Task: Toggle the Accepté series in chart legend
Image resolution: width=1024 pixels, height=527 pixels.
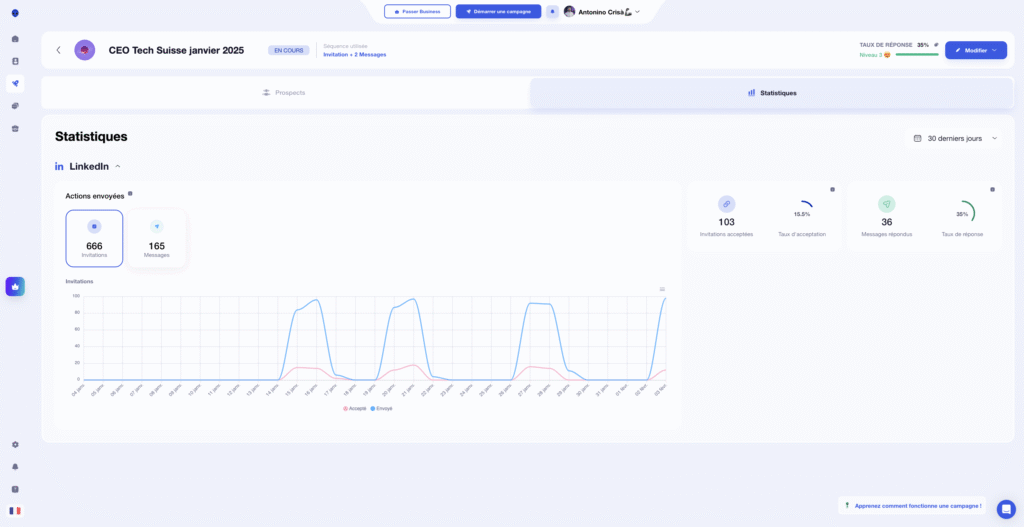Action: [355, 408]
